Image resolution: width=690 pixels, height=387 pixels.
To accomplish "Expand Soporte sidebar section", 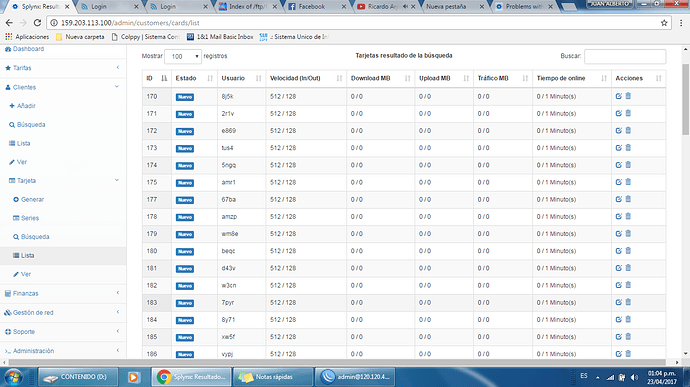I will pyautogui.click(x=63, y=332).
